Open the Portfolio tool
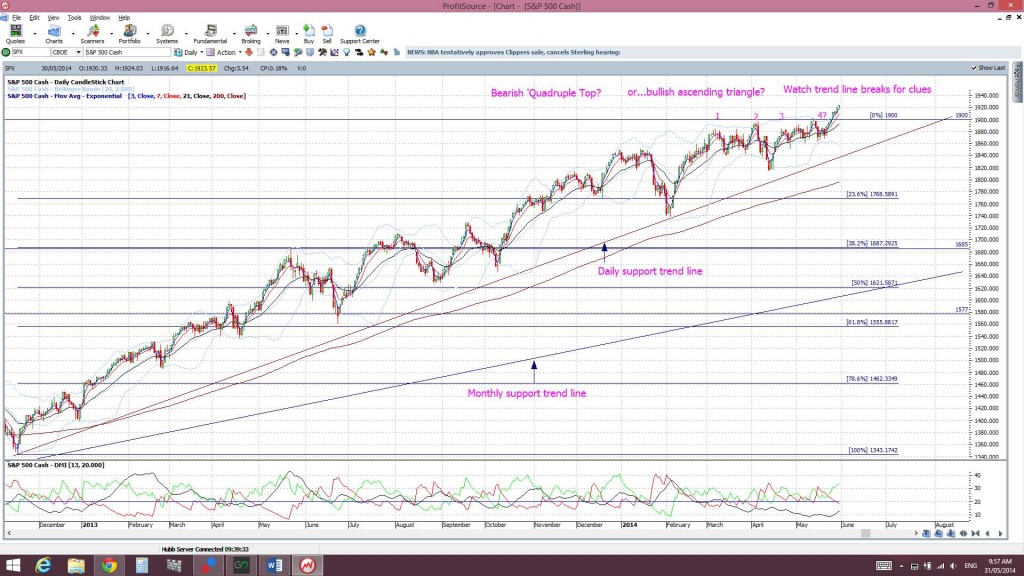 tap(129, 34)
